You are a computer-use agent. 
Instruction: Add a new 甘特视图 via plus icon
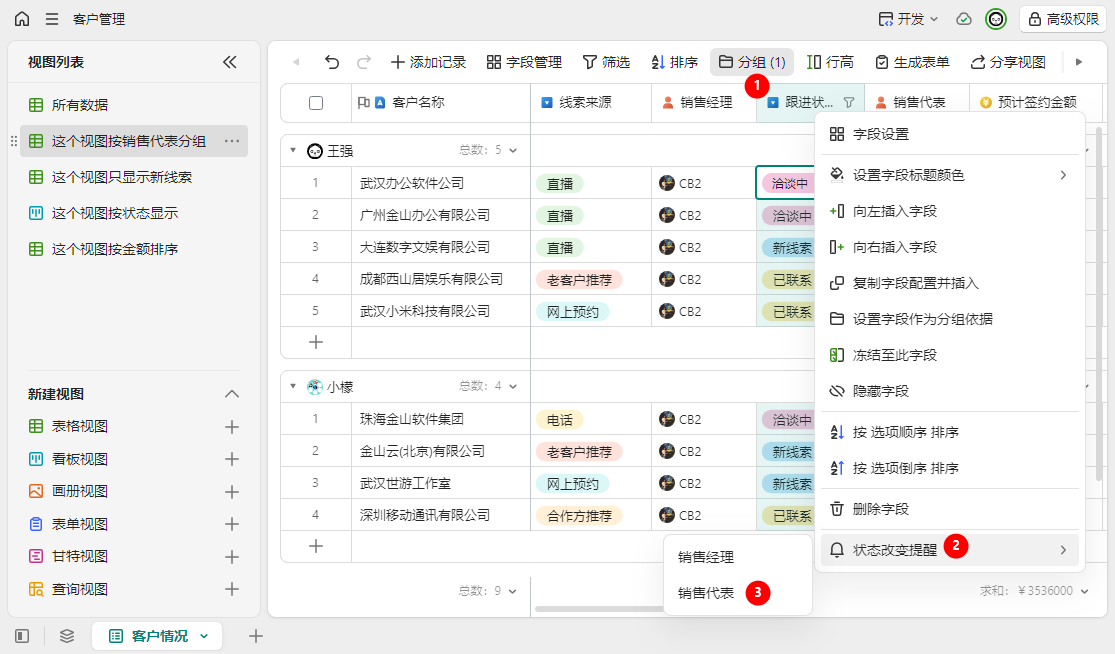click(232, 557)
